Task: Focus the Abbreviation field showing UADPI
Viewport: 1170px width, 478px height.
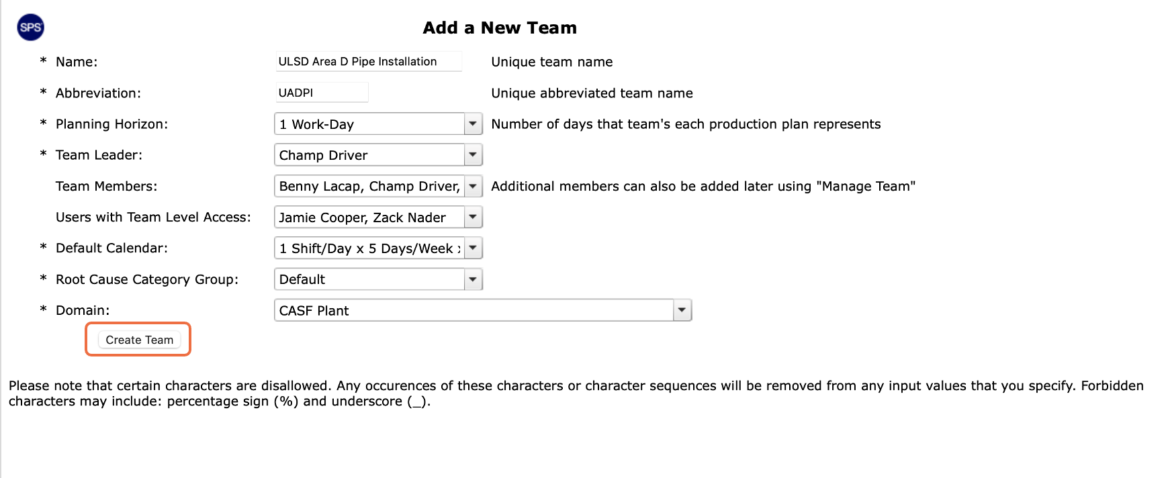Action: click(x=322, y=93)
